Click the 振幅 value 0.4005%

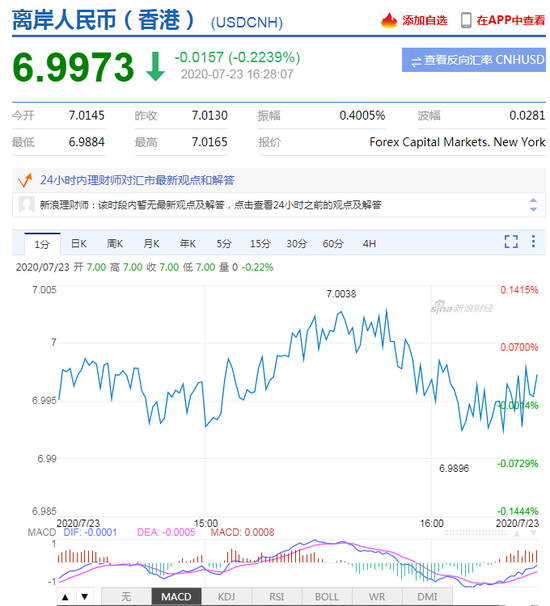click(x=362, y=115)
